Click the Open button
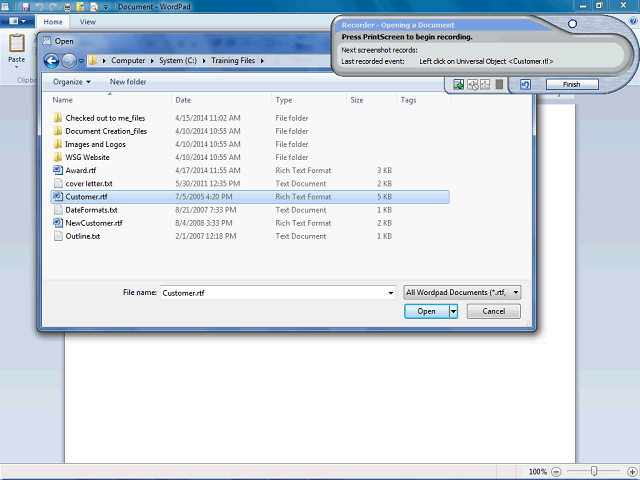The height and width of the screenshot is (480, 640). [x=427, y=311]
